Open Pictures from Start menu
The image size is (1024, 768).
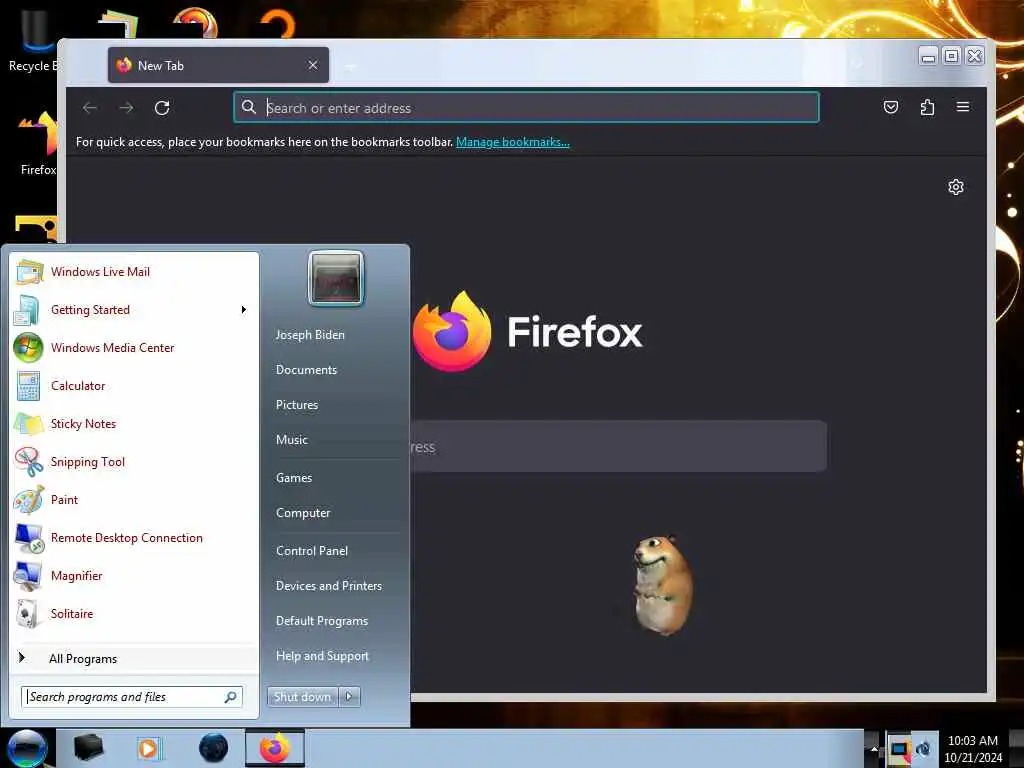click(297, 405)
